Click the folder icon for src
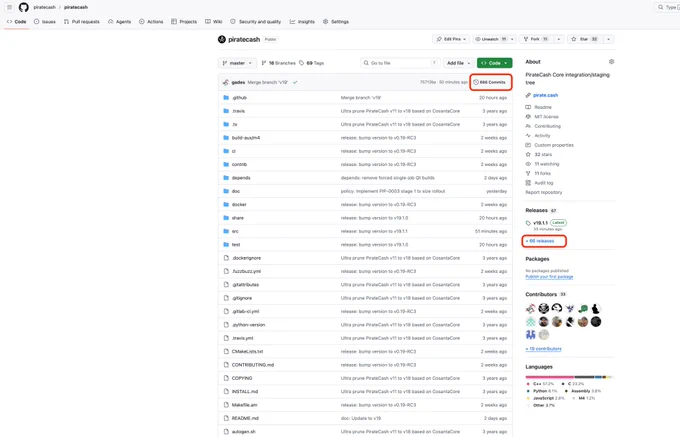The height and width of the screenshot is (437, 680). (226, 231)
